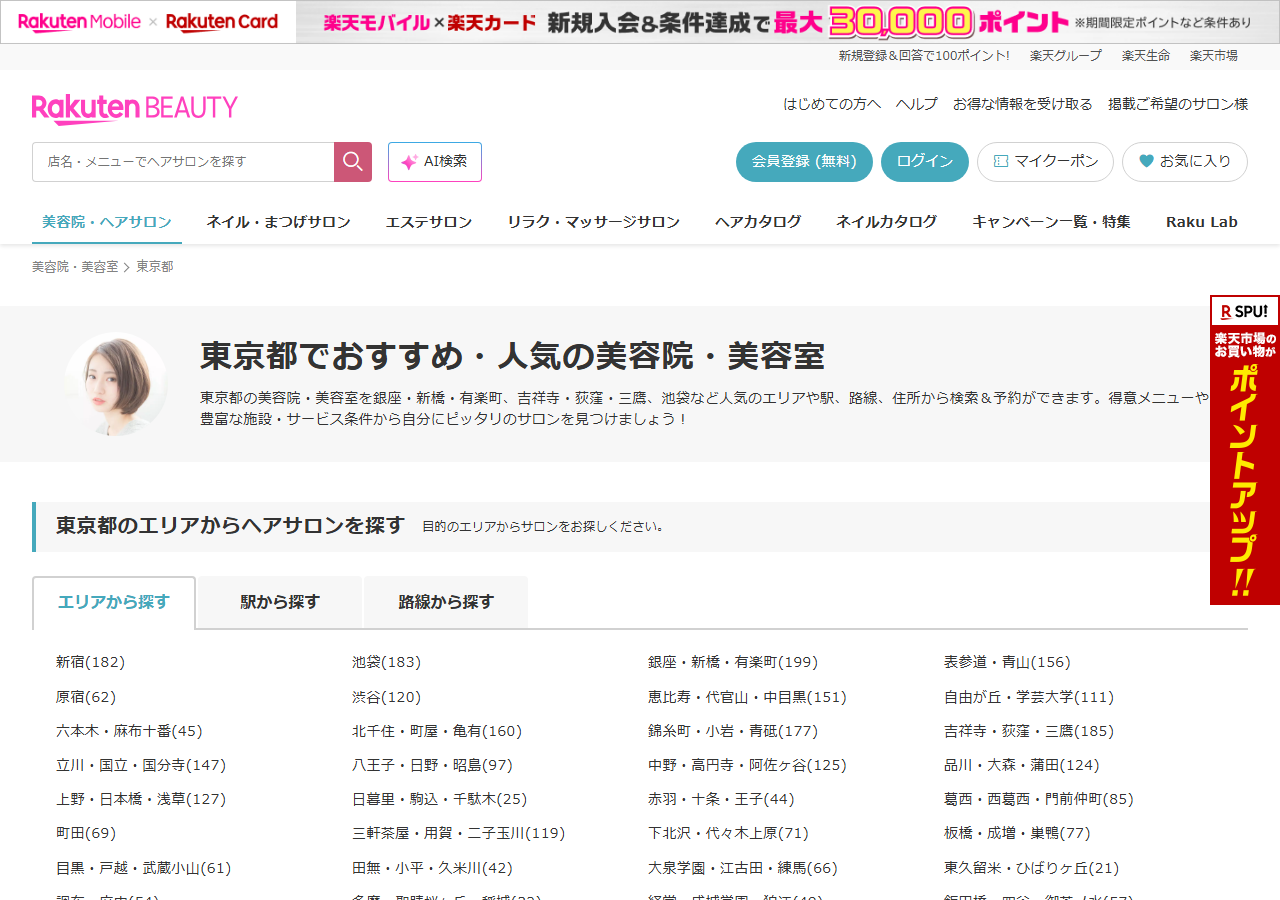Switch to 路線から探す tab
The height and width of the screenshot is (900, 1280).
[x=446, y=602]
